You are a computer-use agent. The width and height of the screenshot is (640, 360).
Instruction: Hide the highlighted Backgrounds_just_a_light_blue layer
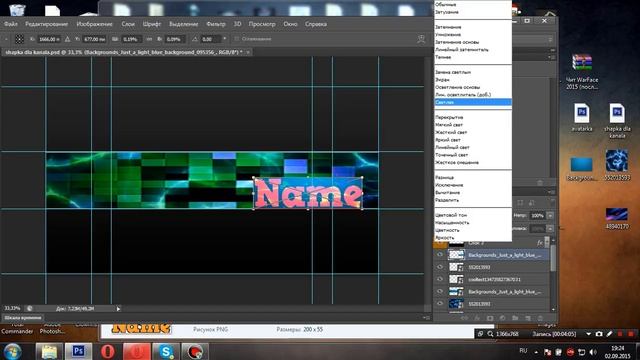440,255
